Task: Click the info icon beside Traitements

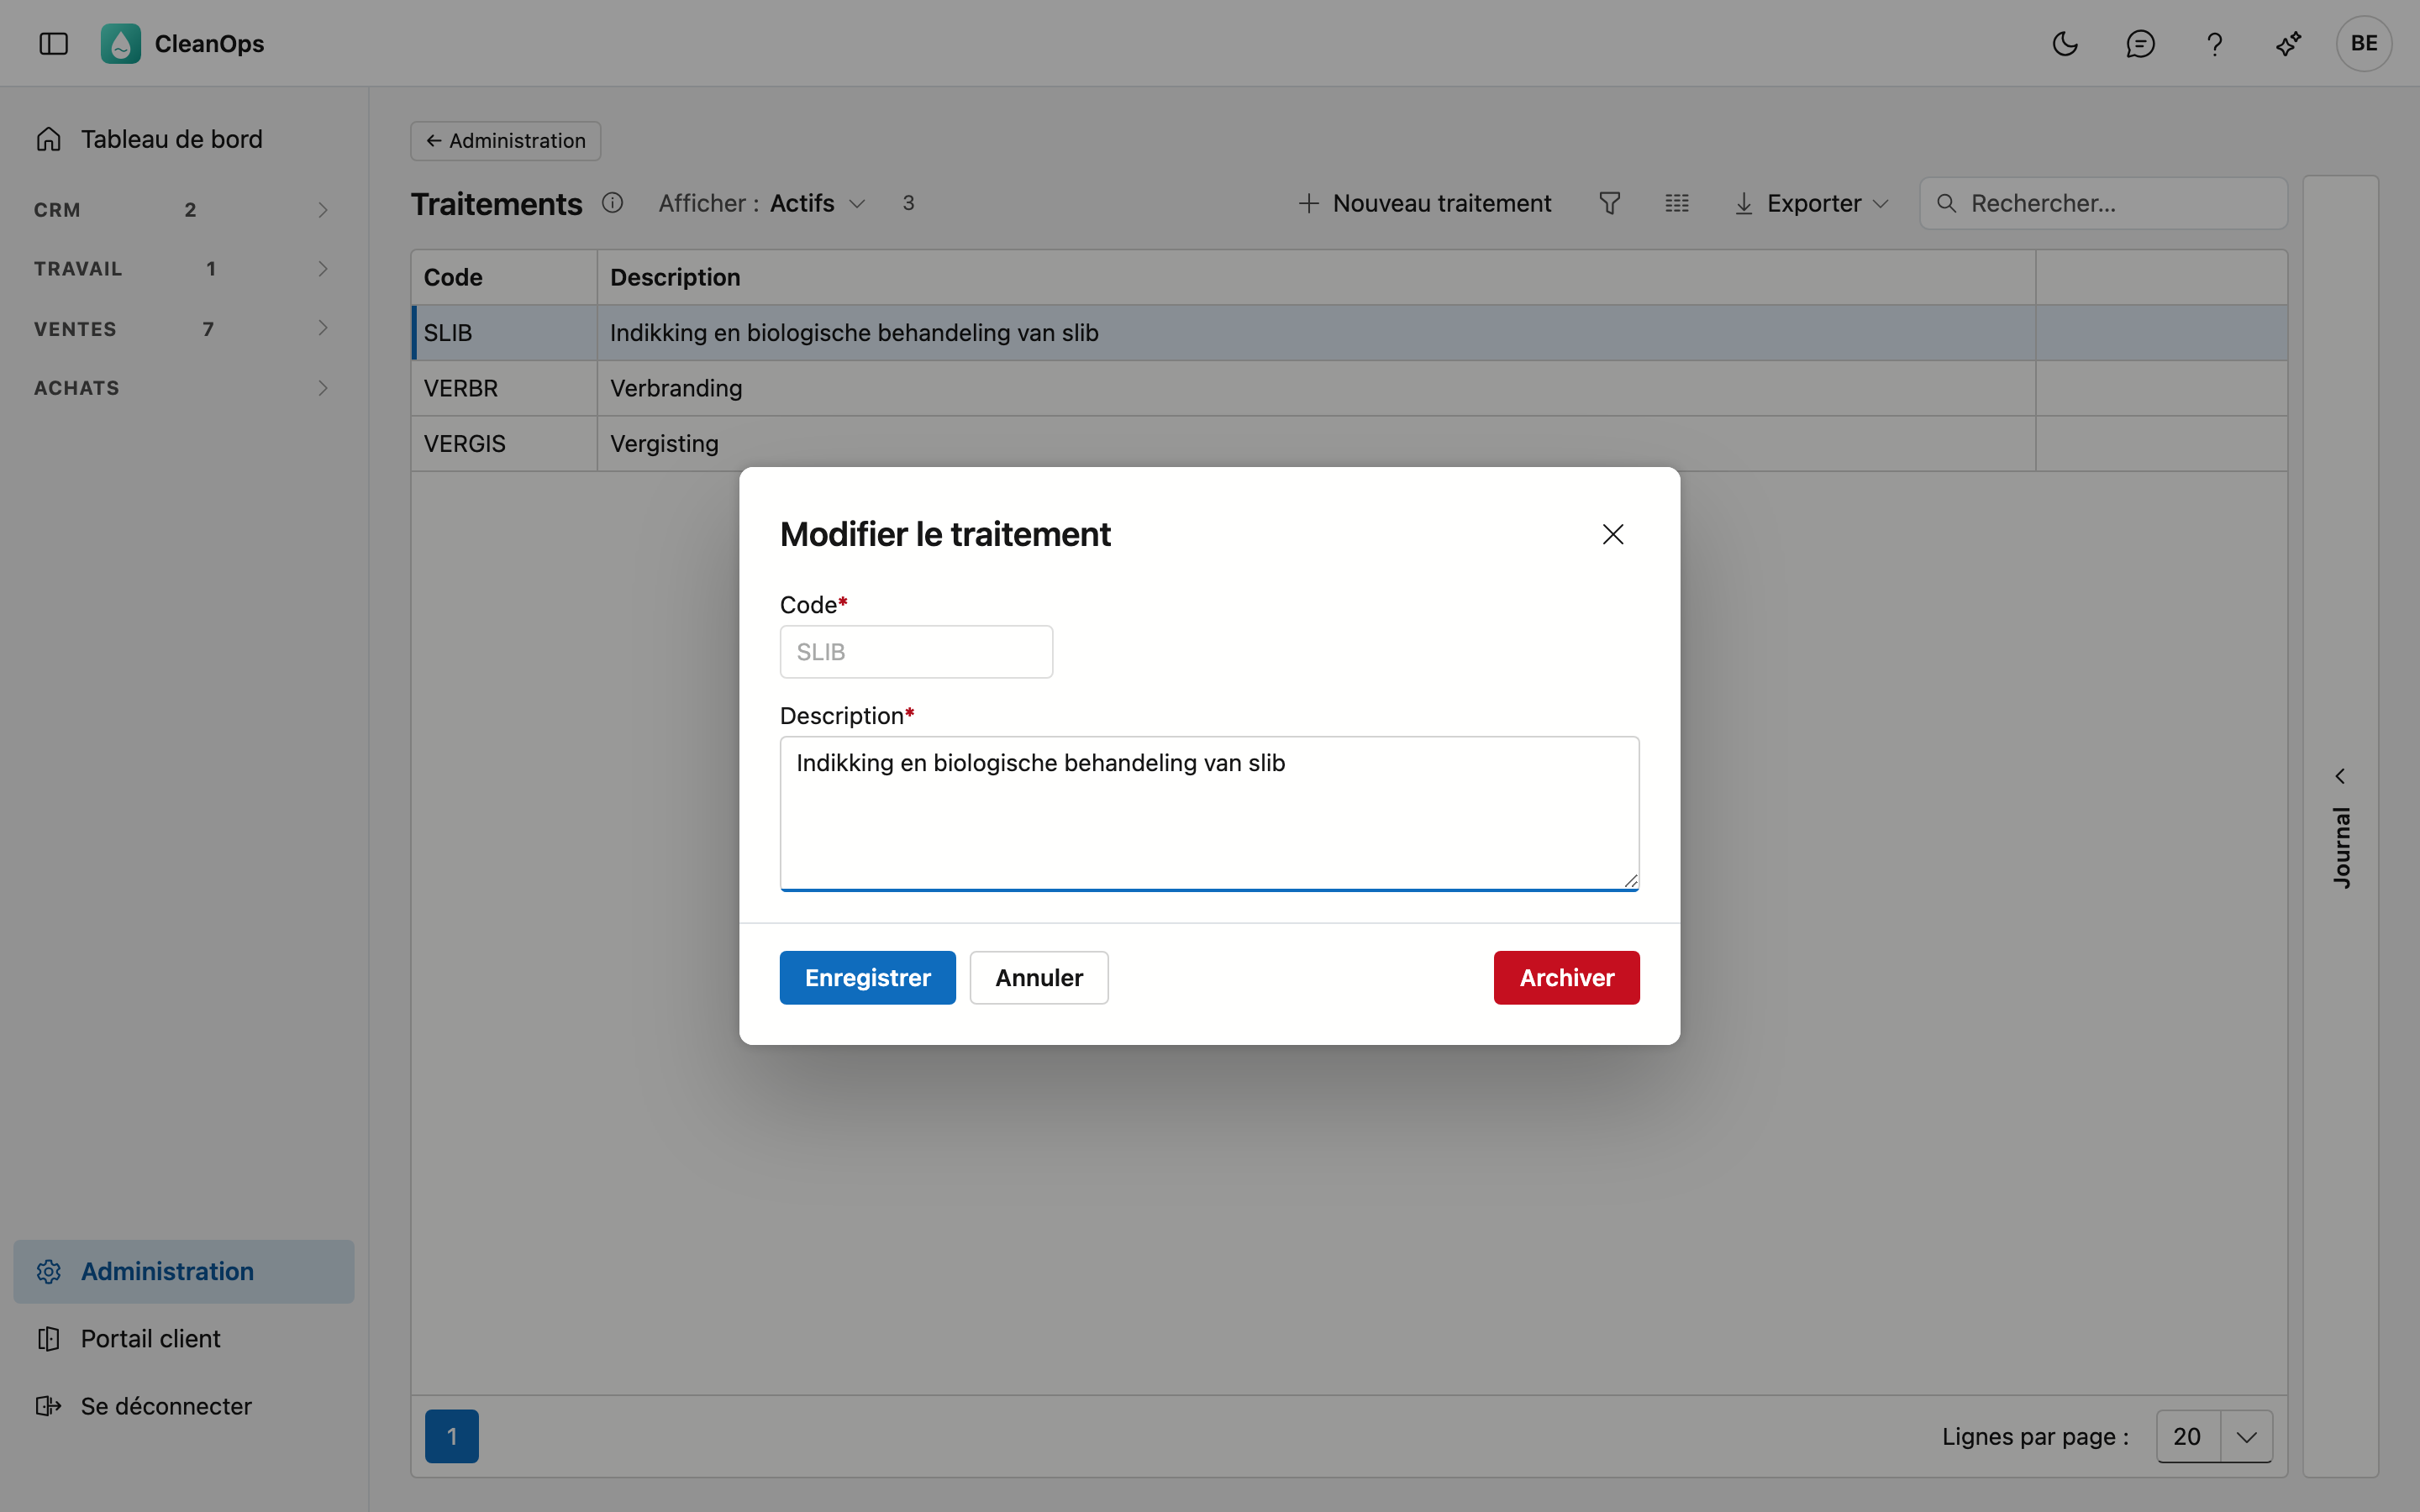Action: click(x=612, y=203)
